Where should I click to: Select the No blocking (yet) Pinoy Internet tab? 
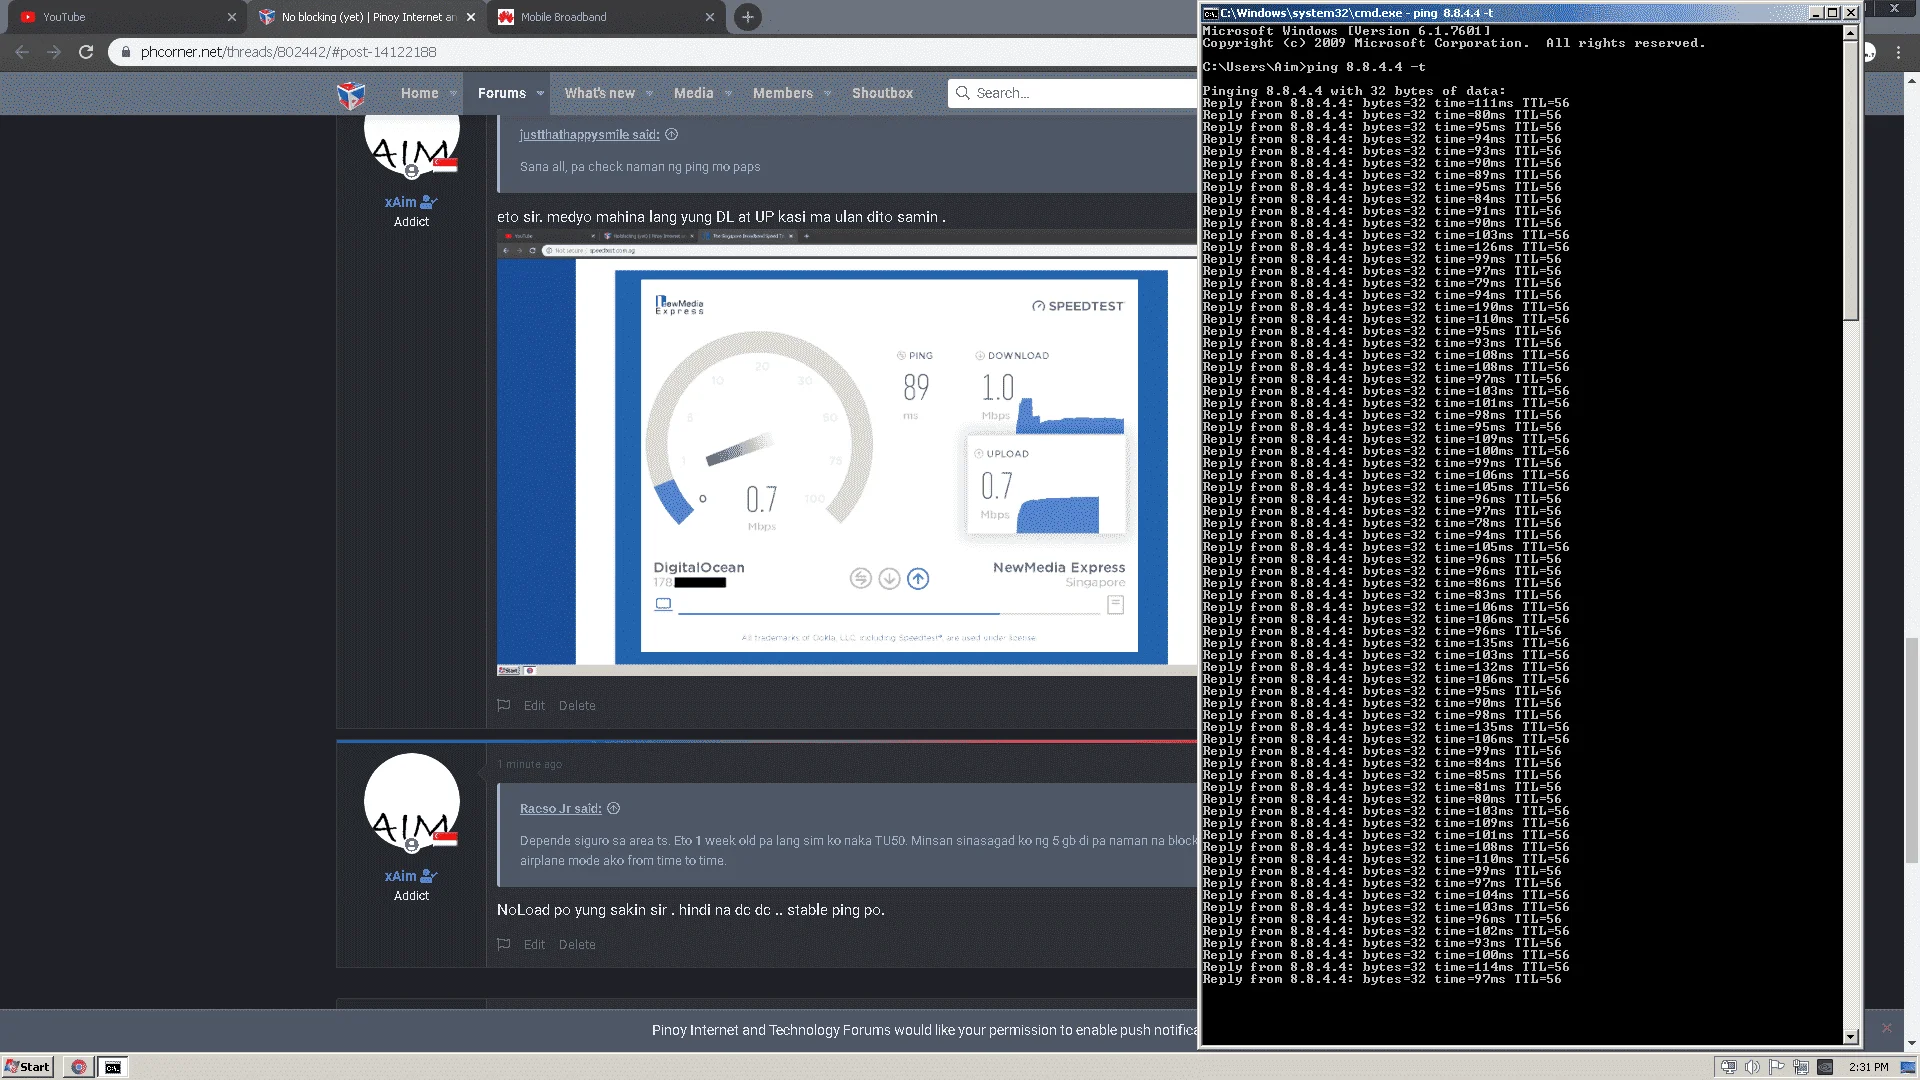367,17
